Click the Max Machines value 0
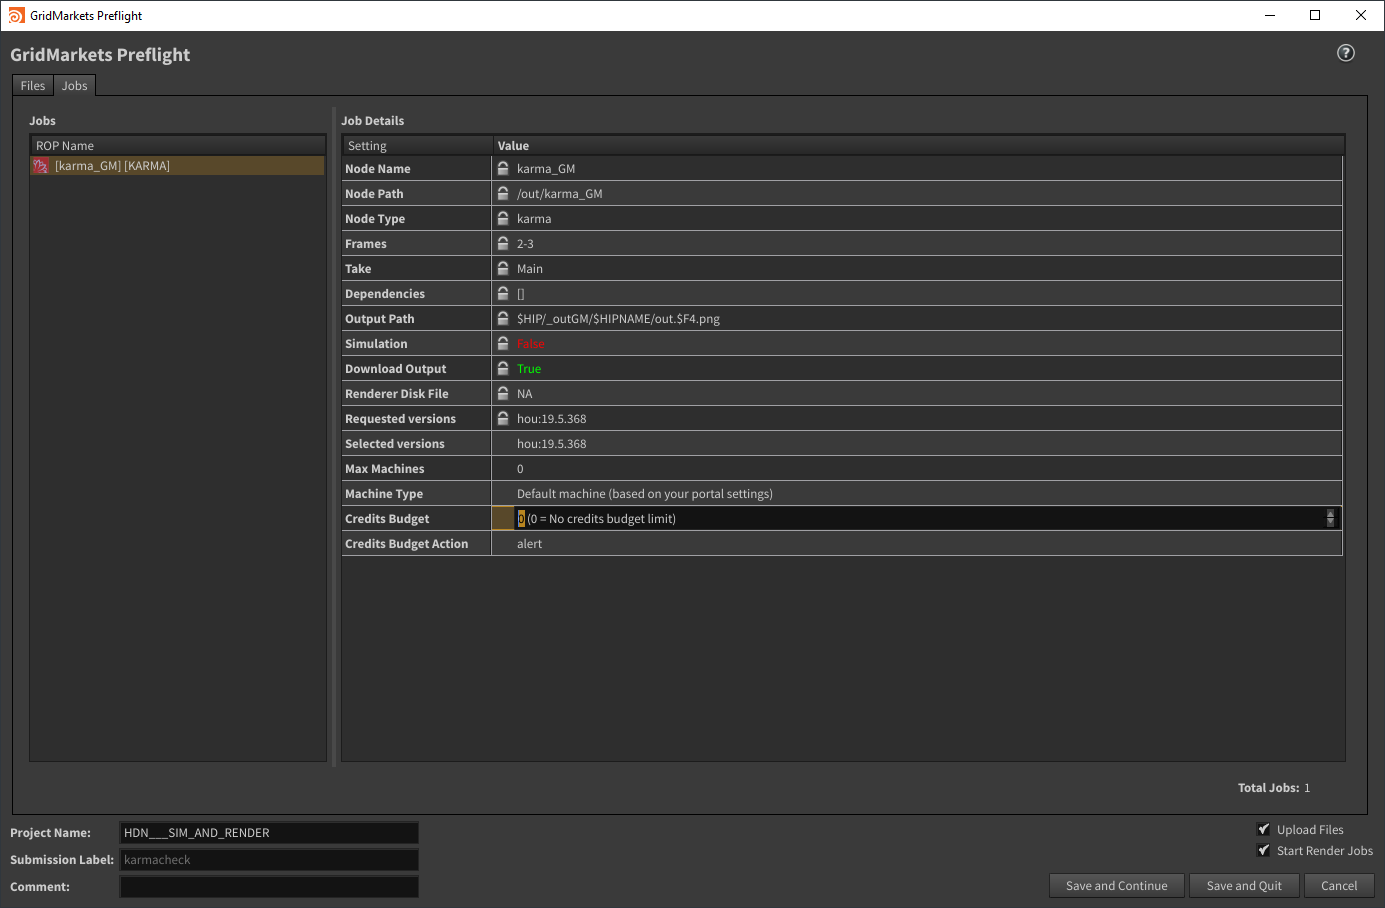The height and width of the screenshot is (908, 1385). click(x=520, y=469)
